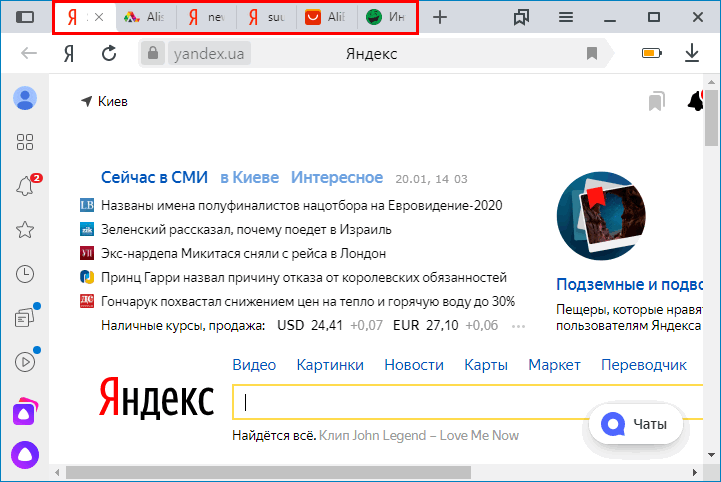
Task: Toggle the side panel icon in title bar
Action: (25, 17)
